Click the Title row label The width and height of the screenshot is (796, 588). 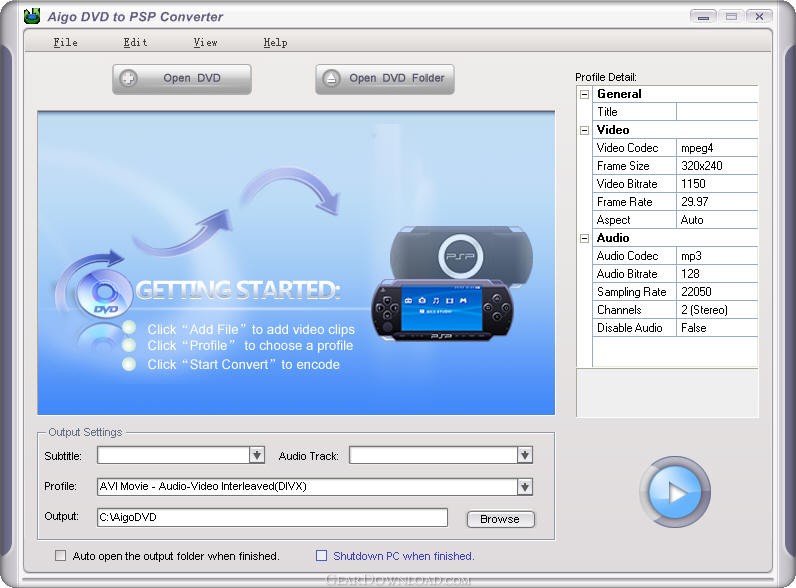(x=634, y=112)
